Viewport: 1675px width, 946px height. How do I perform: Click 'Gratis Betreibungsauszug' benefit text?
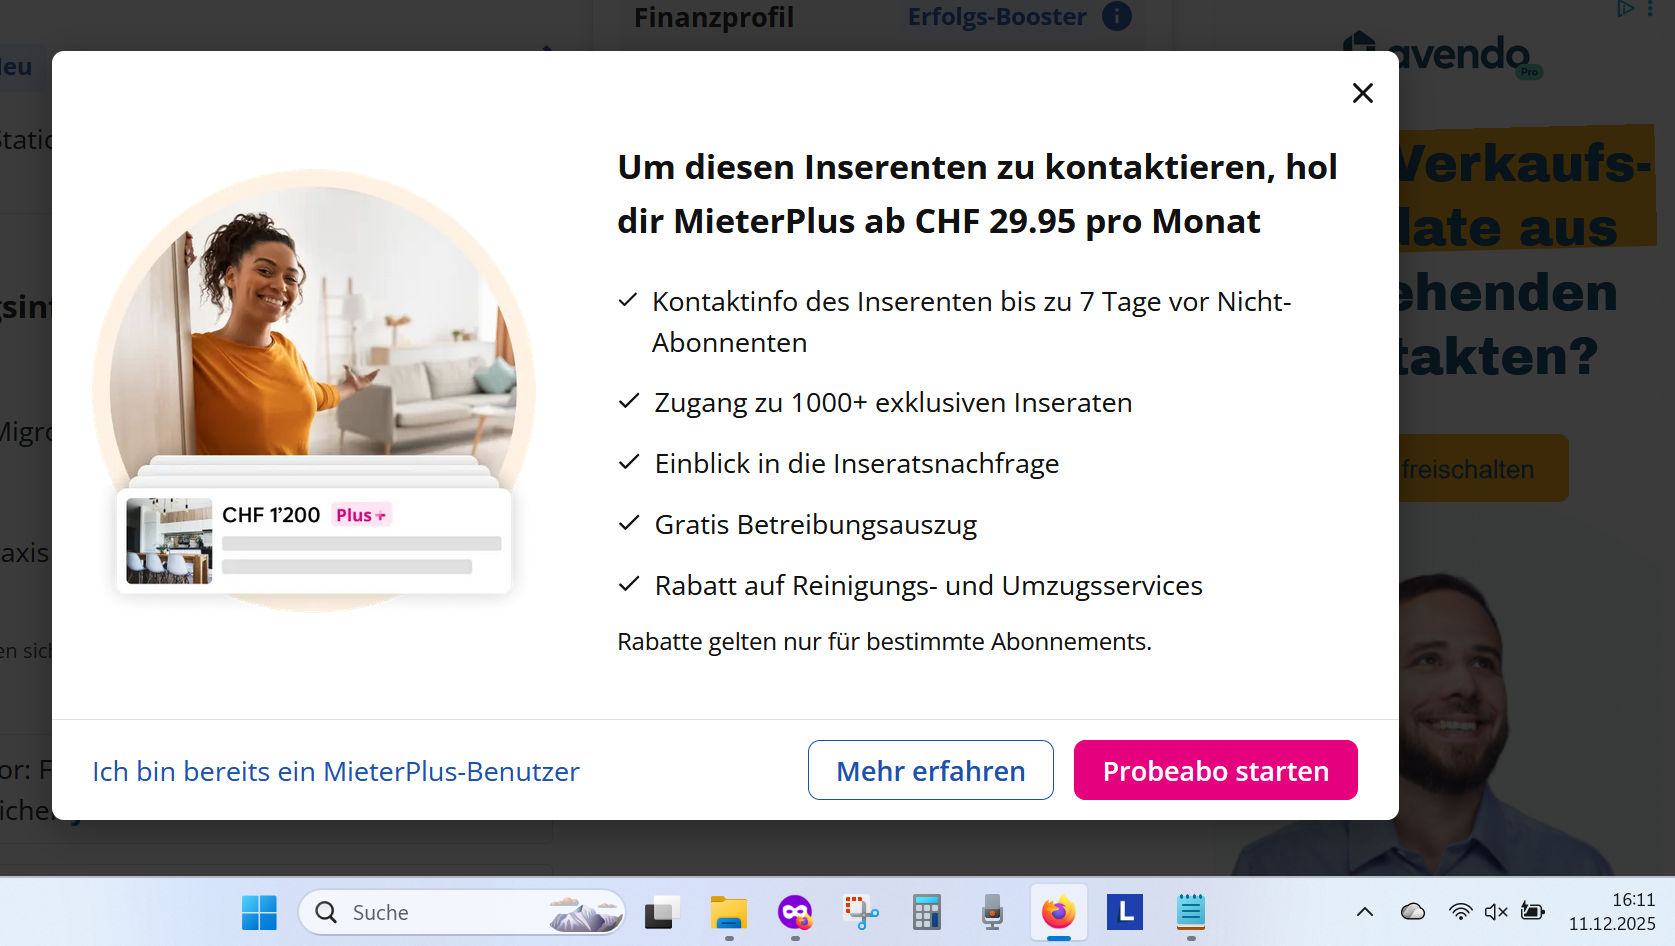[816, 524]
